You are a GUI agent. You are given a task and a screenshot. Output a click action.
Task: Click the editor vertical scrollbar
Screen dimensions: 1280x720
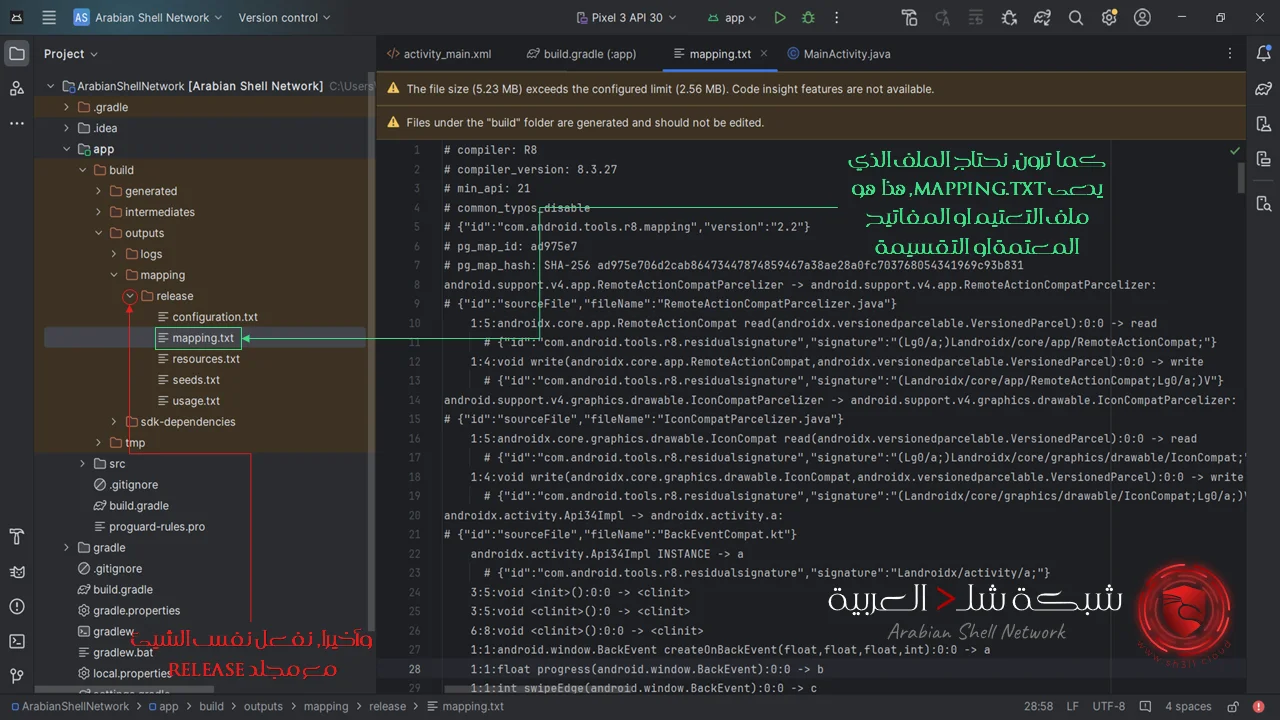(1241, 177)
